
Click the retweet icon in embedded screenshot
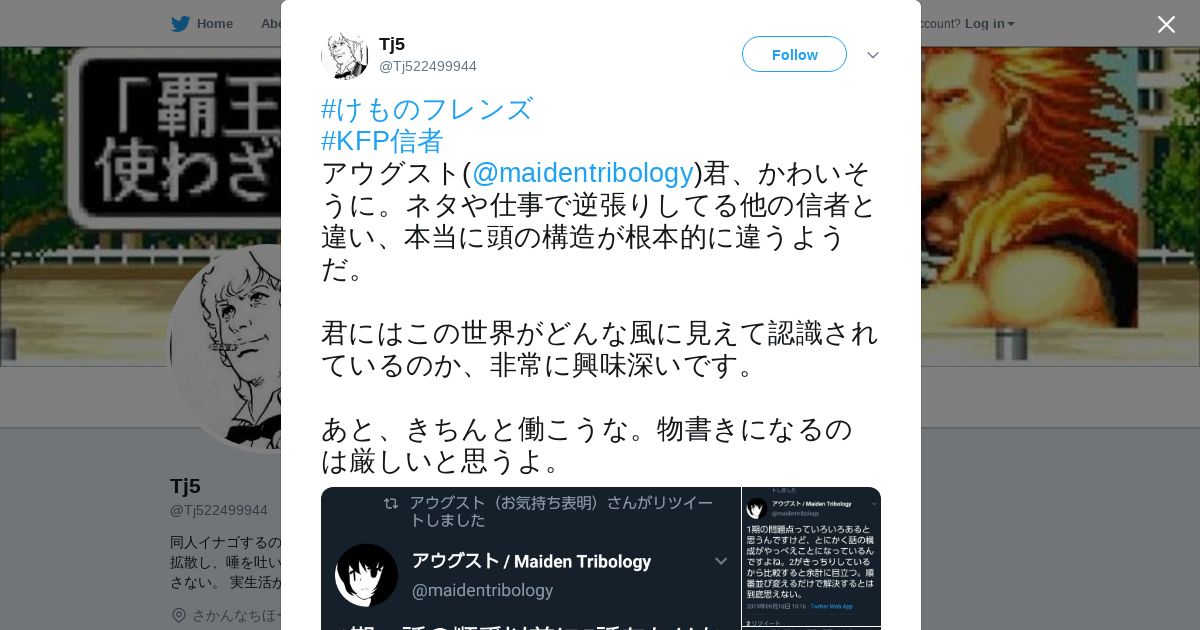coord(391,503)
